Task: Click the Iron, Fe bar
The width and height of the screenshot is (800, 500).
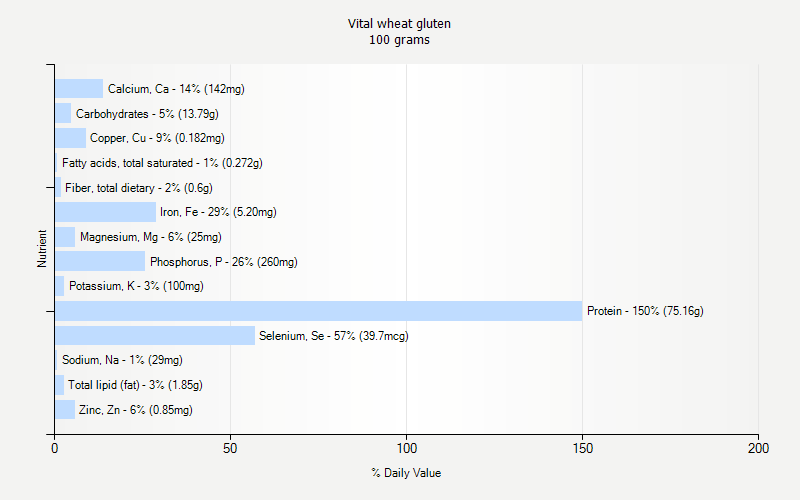Action: pos(105,212)
